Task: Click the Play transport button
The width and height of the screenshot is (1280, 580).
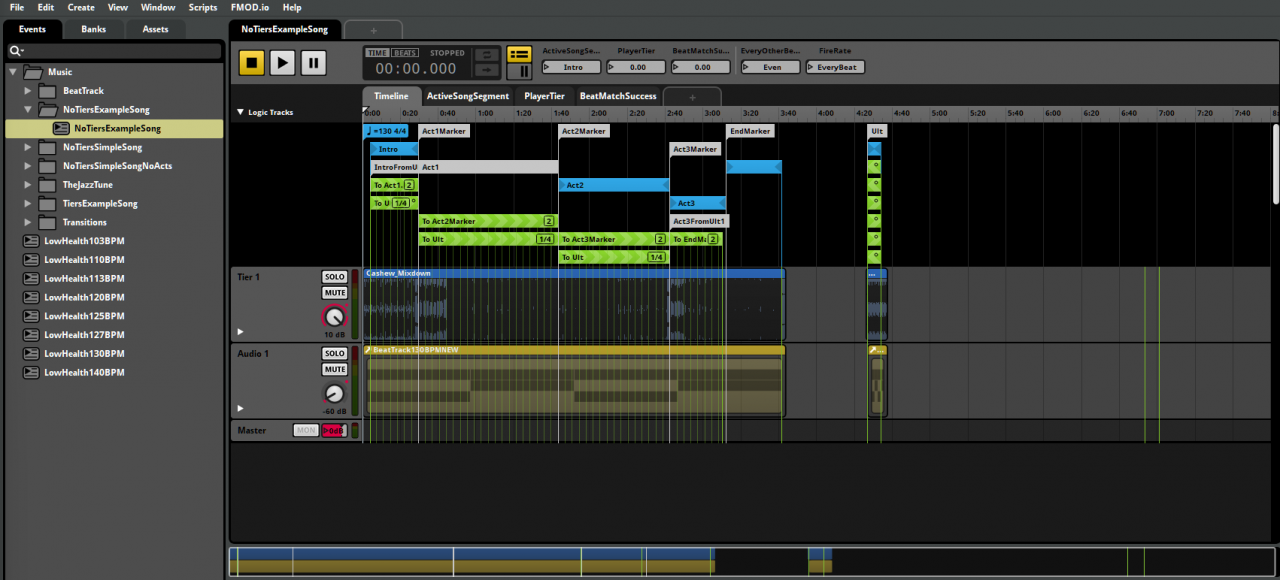Action: (x=283, y=63)
